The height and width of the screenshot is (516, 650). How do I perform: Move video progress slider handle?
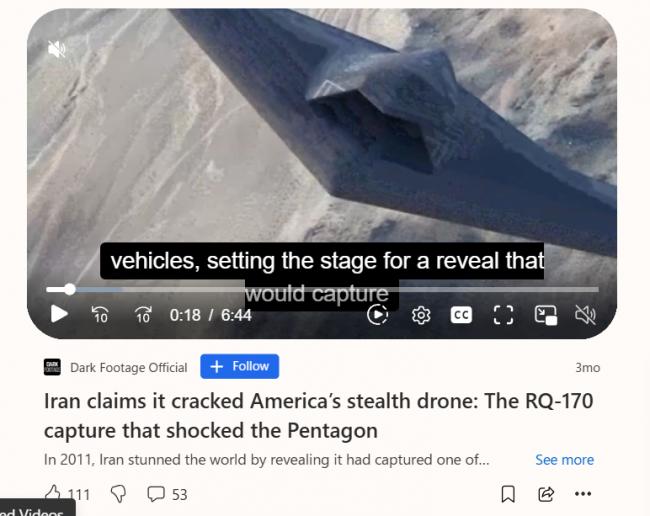[70, 289]
